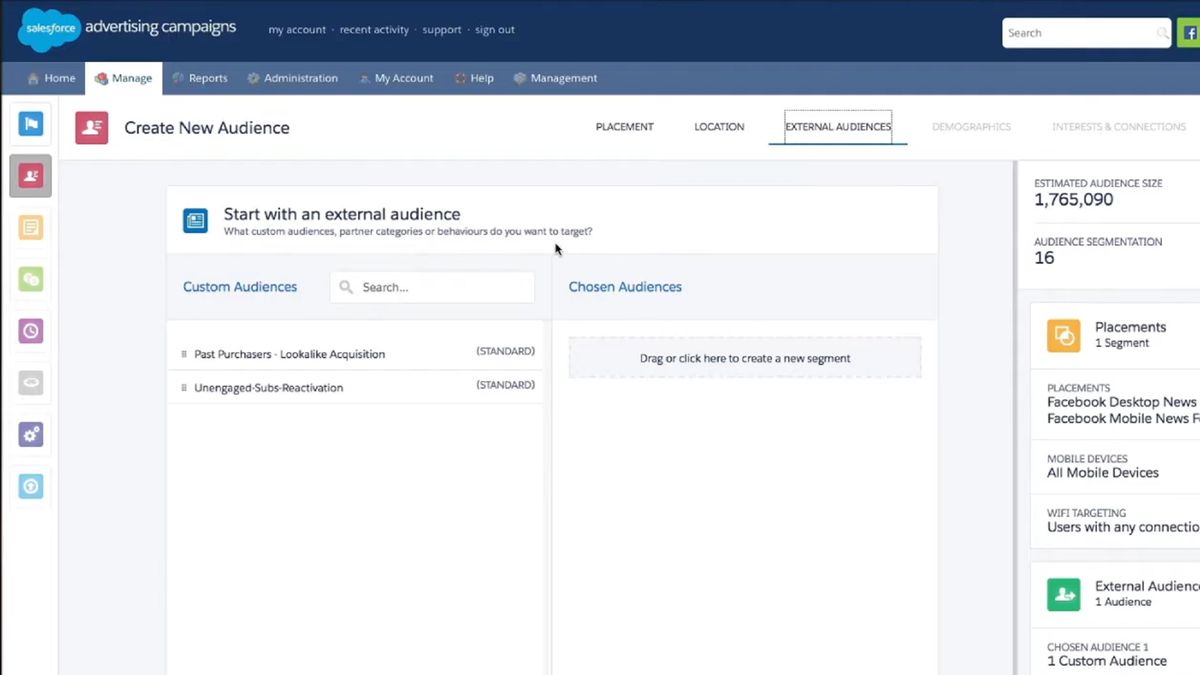Select the LOCATION tab
The image size is (1200, 675).
[718, 127]
